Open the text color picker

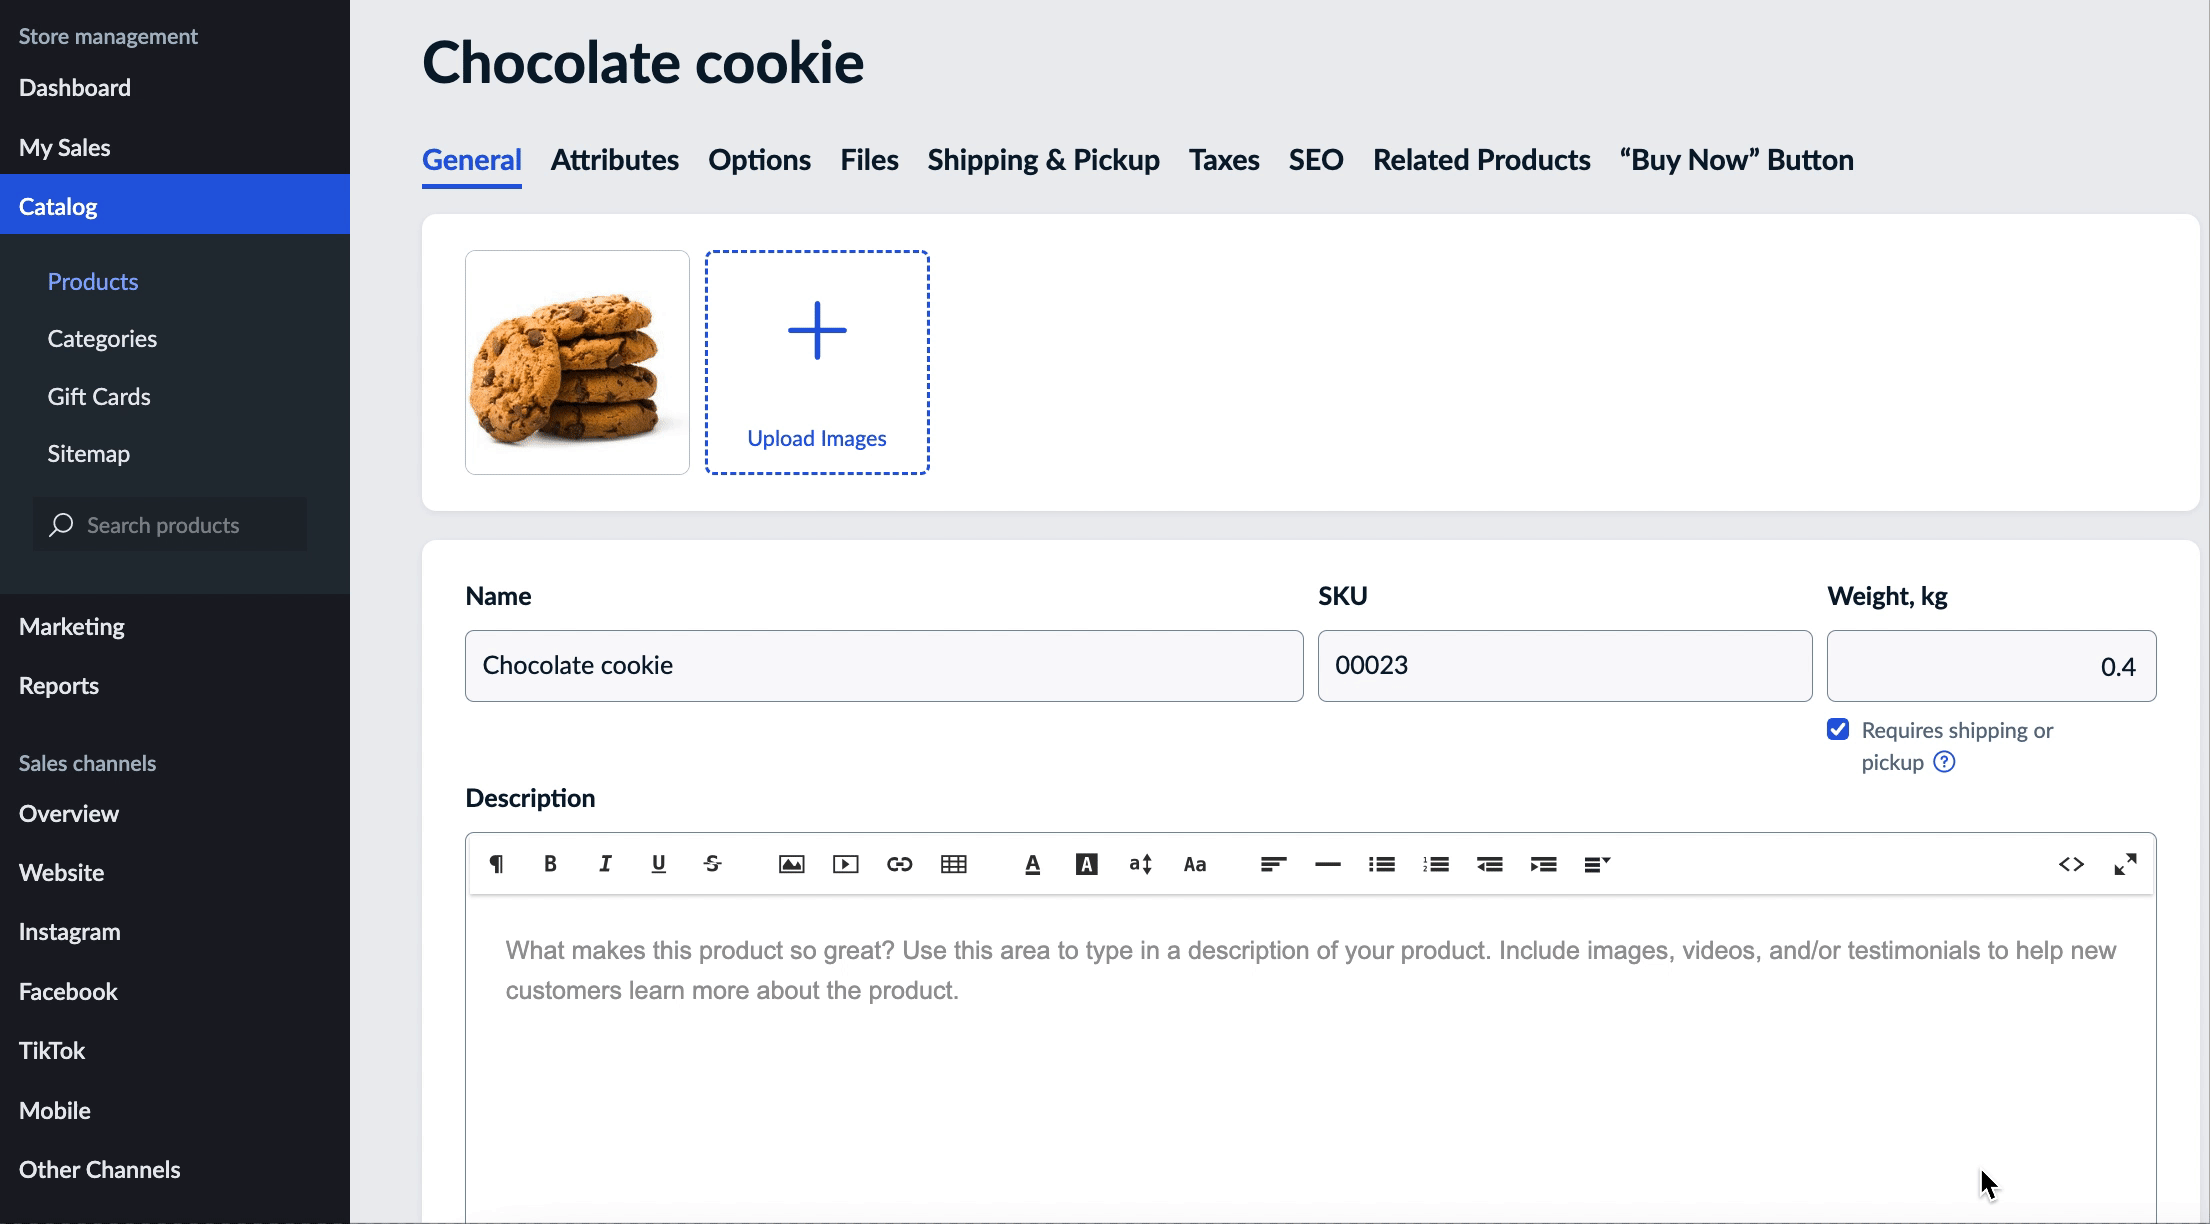pos(1032,864)
